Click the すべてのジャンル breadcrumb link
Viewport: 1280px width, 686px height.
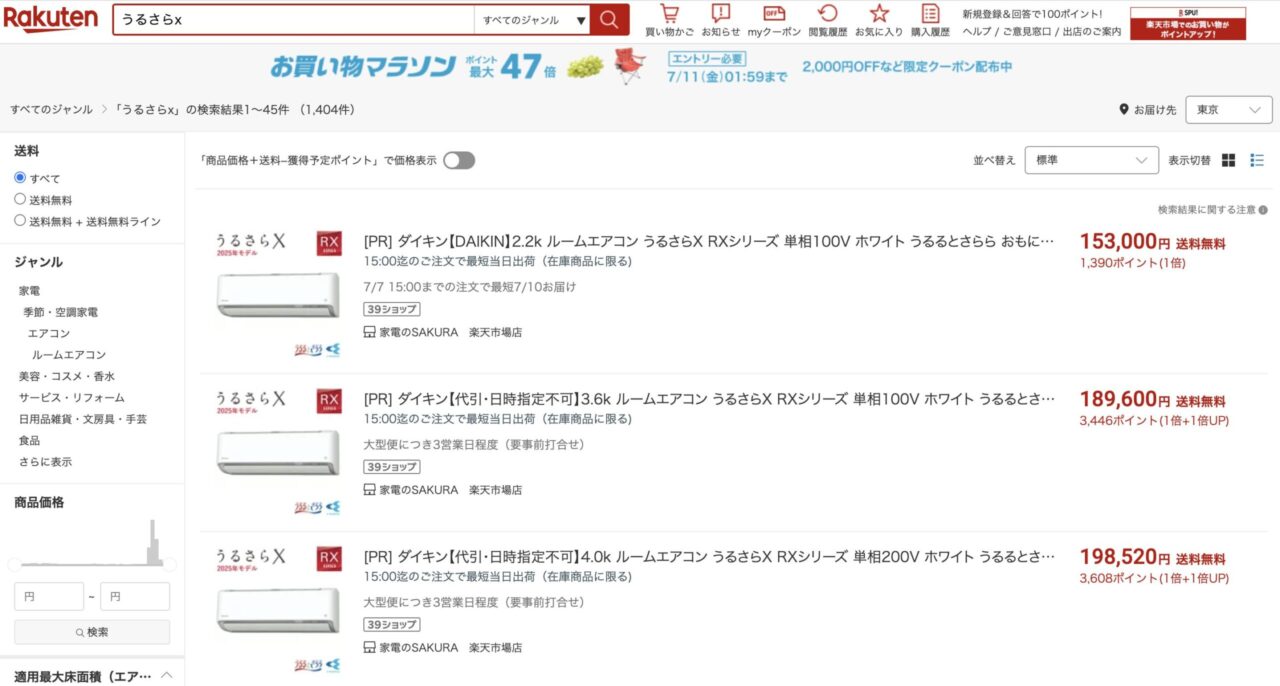tap(51, 110)
